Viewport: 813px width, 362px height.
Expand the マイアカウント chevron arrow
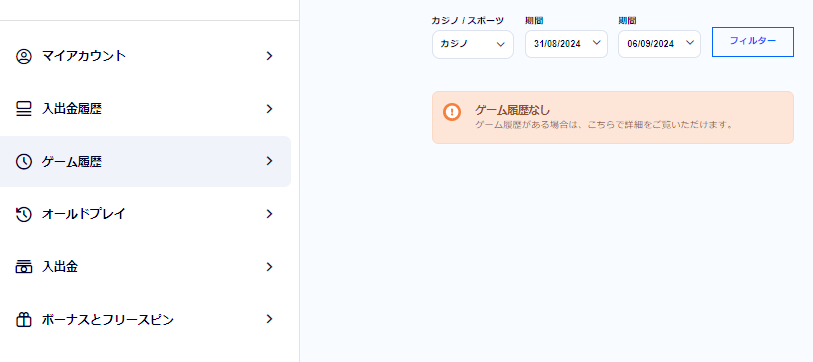point(269,56)
